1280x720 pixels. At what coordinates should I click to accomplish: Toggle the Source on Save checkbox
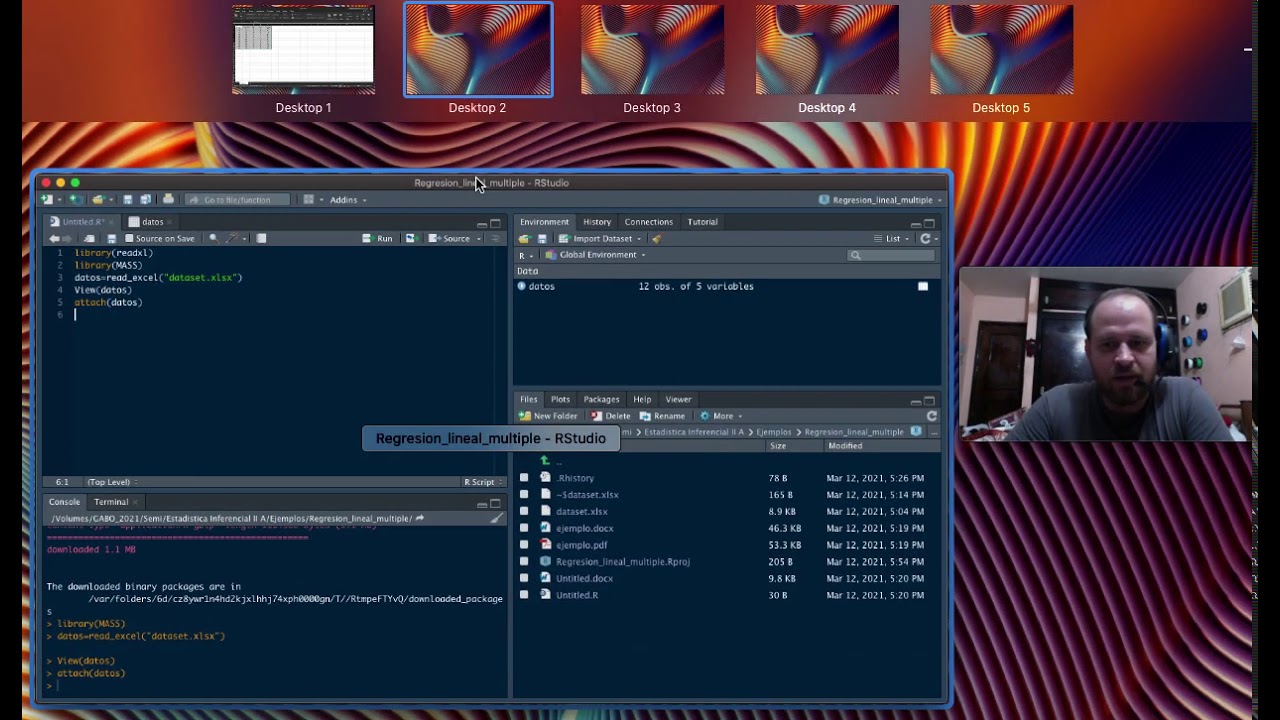click(129, 238)
